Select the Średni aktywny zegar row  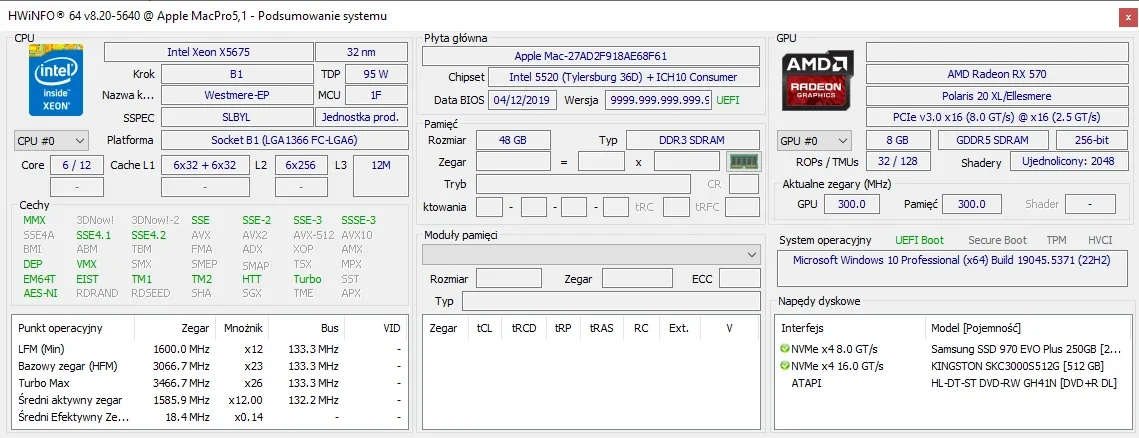click(209, 400)
